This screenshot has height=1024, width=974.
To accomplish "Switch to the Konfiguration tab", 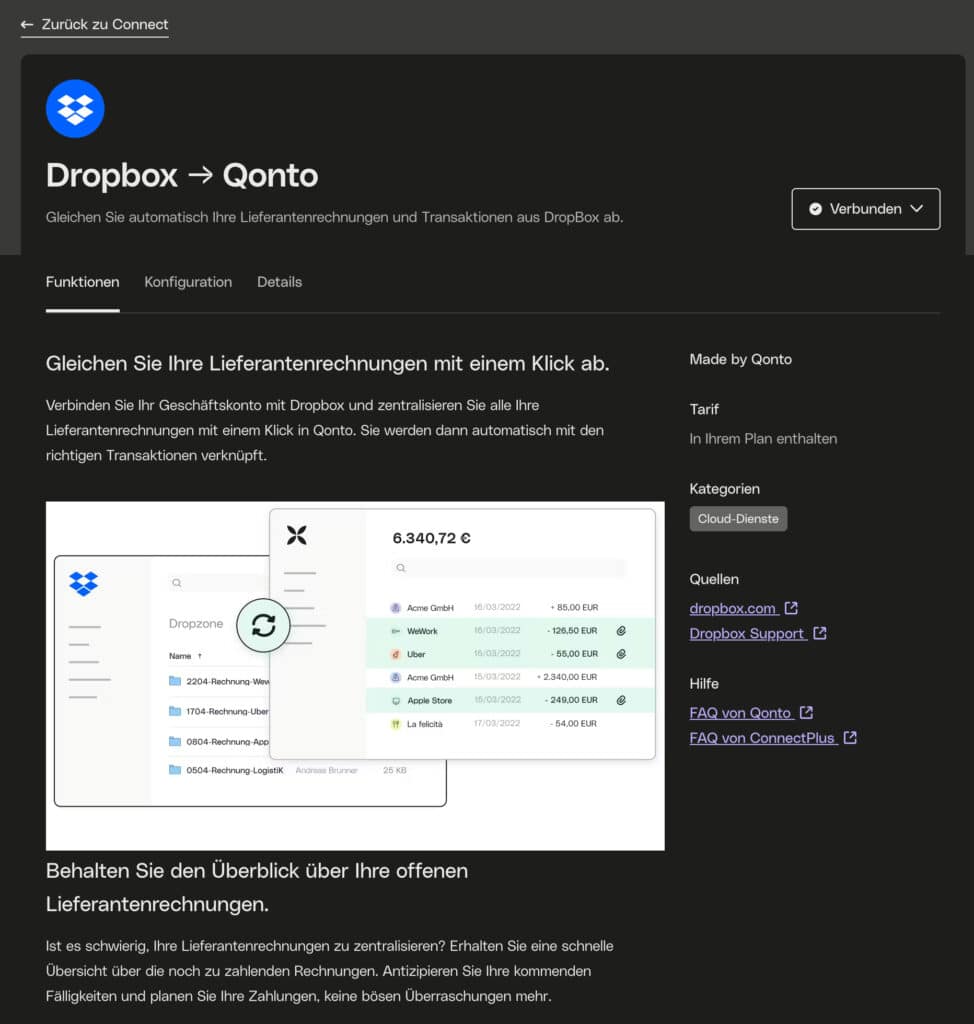I will coord(188,282).
